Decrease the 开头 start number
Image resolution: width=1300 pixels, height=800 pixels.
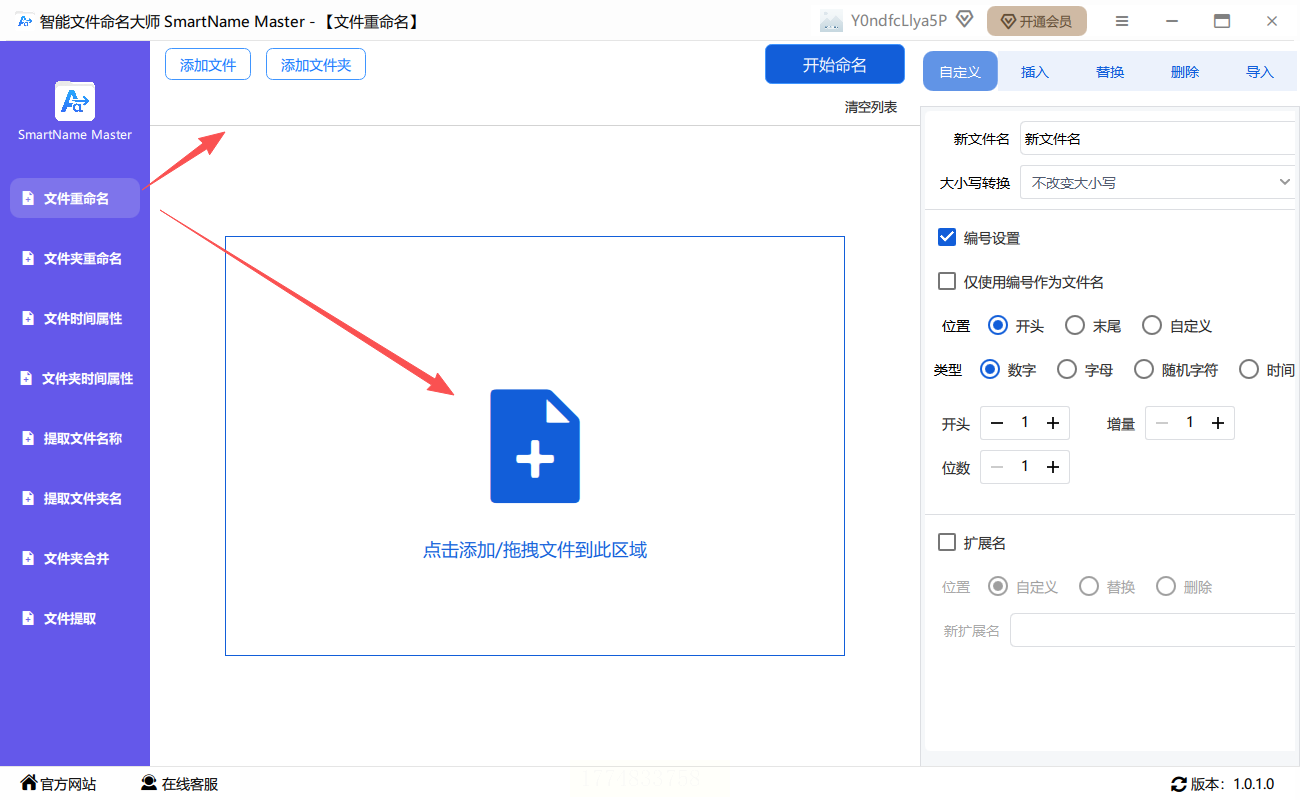tap(997, 423)
